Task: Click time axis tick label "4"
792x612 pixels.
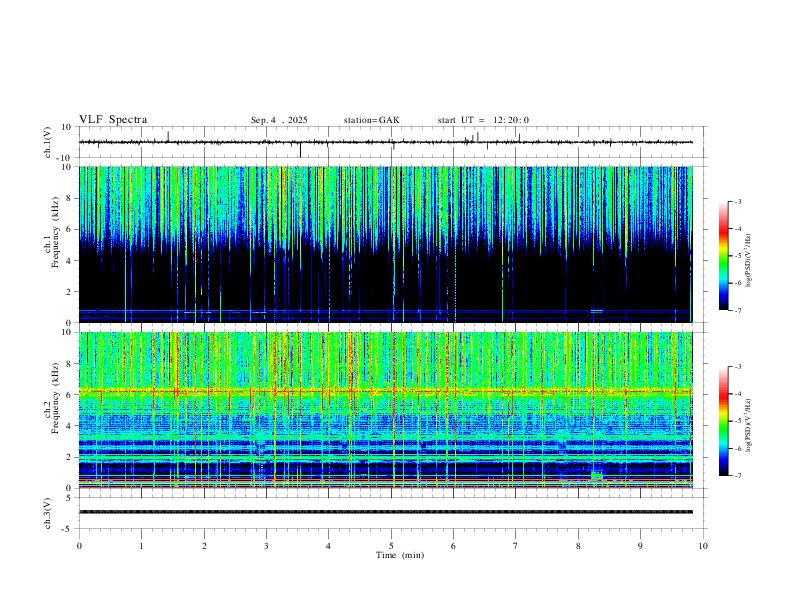Action: point(328,546)
